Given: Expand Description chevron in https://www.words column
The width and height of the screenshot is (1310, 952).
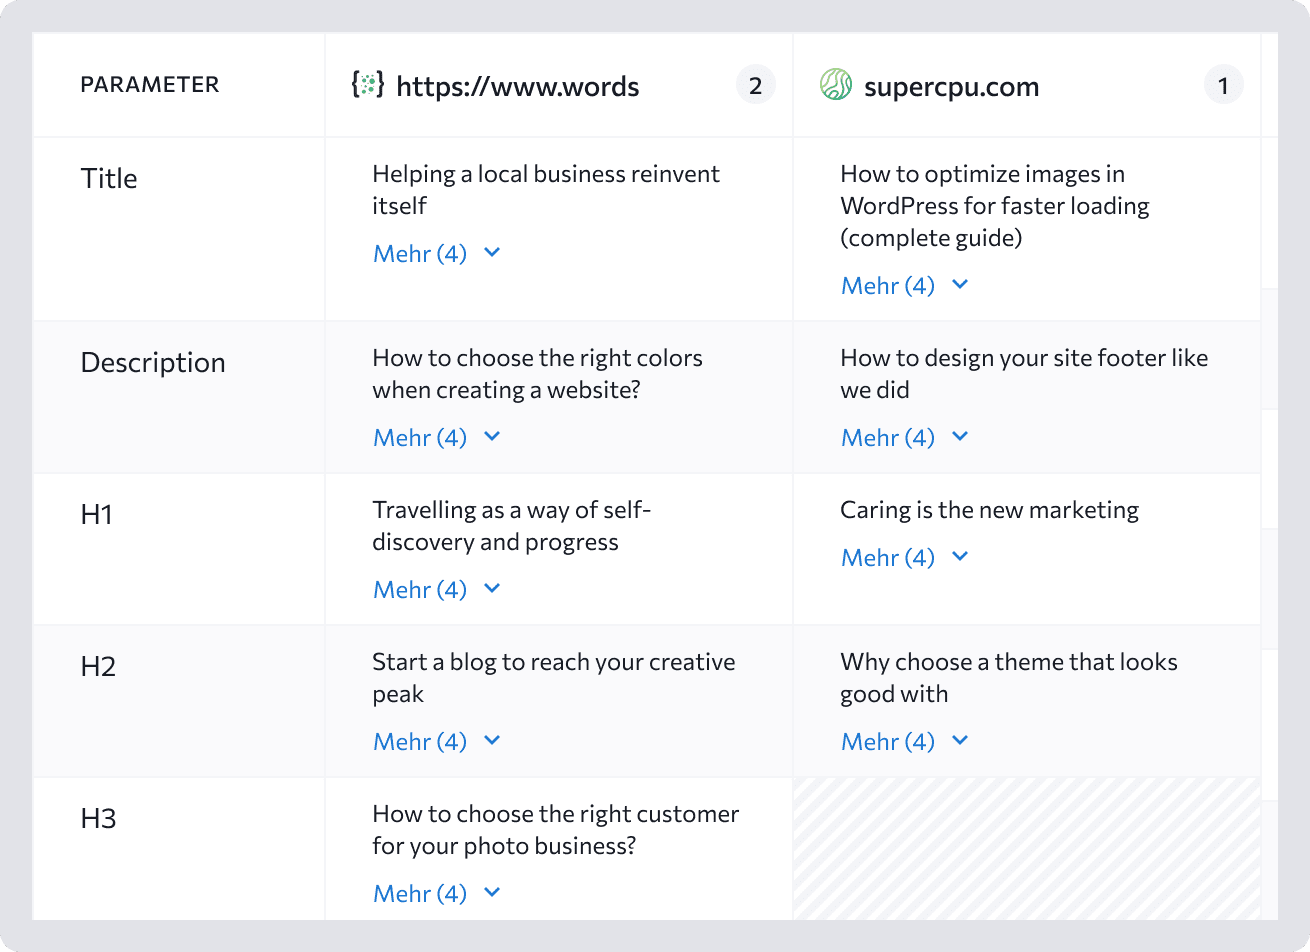Looking at the screenshot, I should tap(492, 437).
